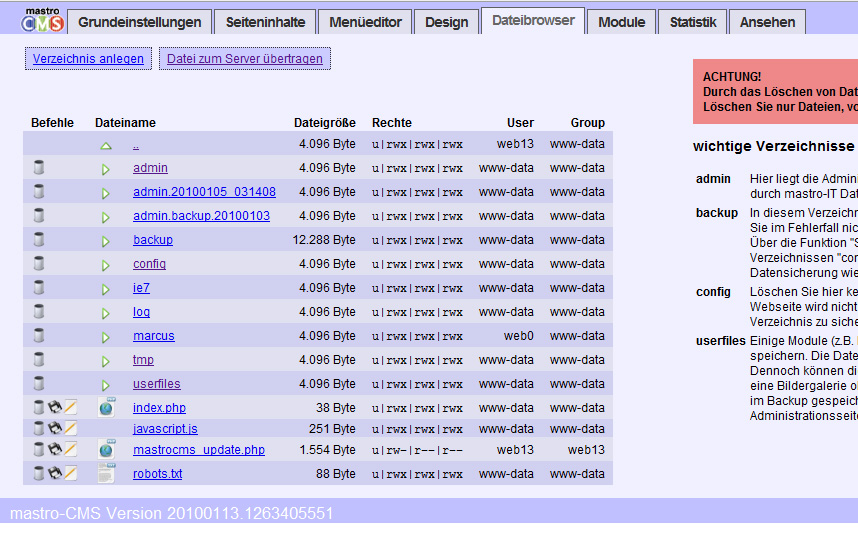Open the Grundeinstellungen tab

click(x=140, y=22)
